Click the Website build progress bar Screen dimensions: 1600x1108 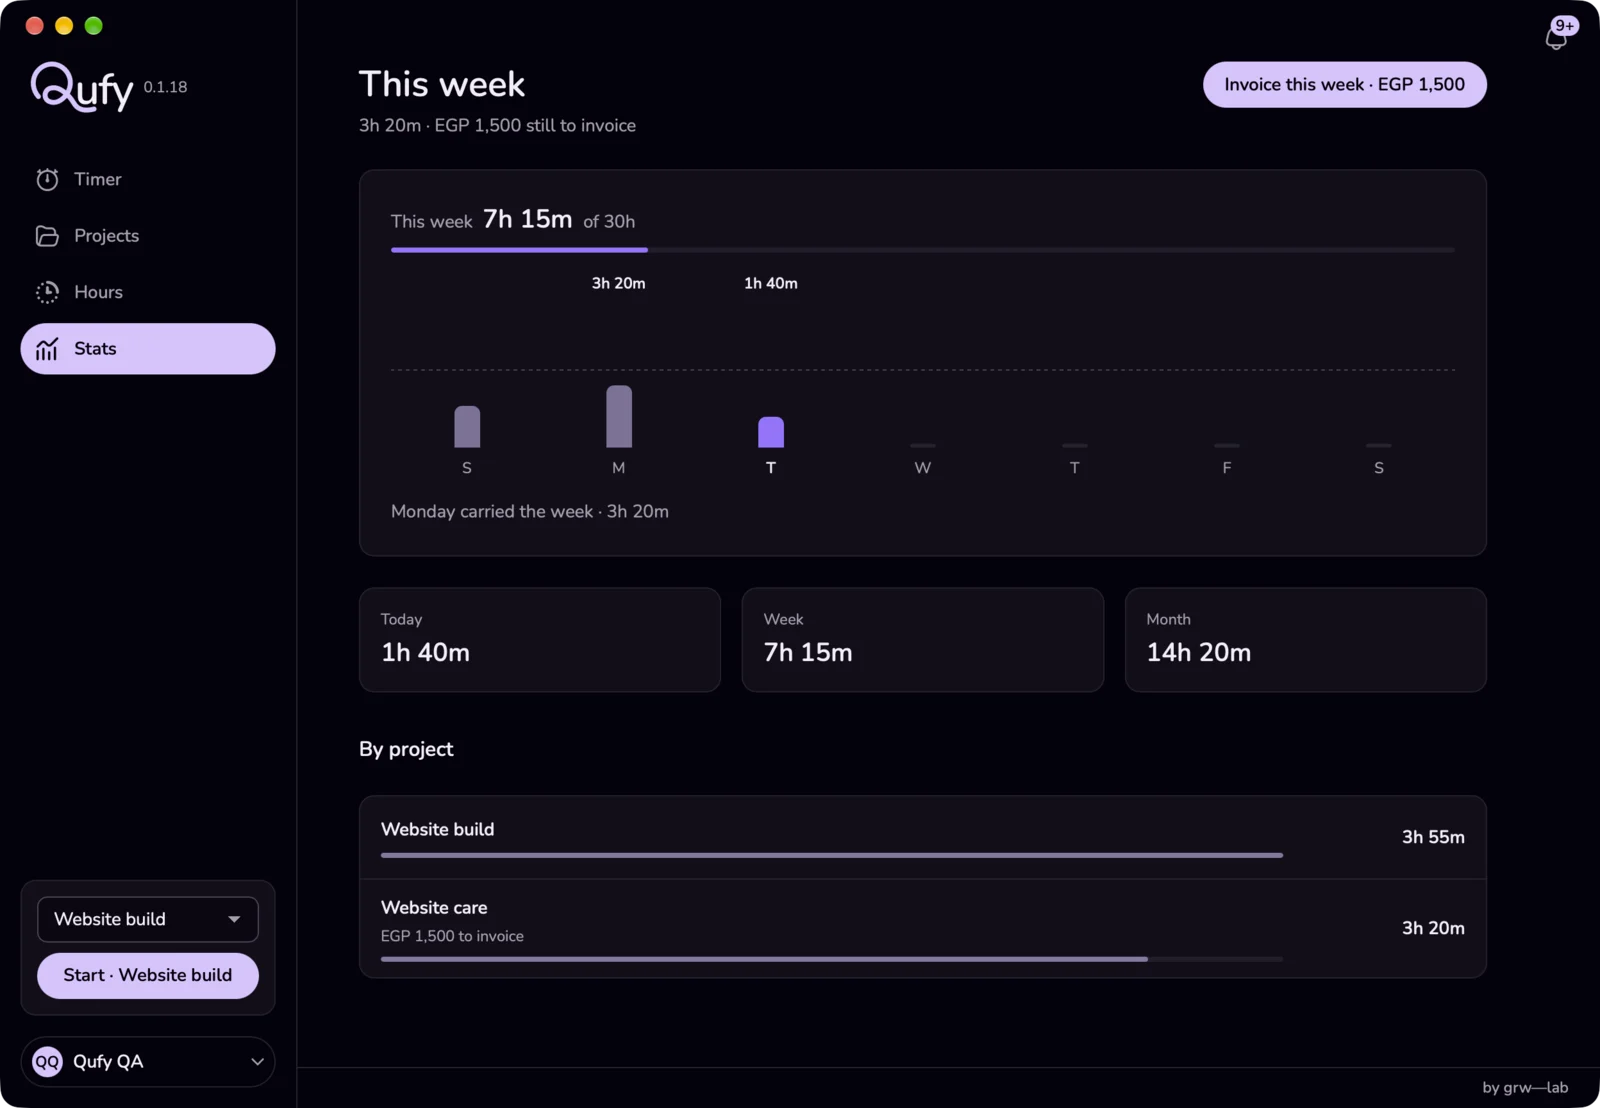(831, 856)
